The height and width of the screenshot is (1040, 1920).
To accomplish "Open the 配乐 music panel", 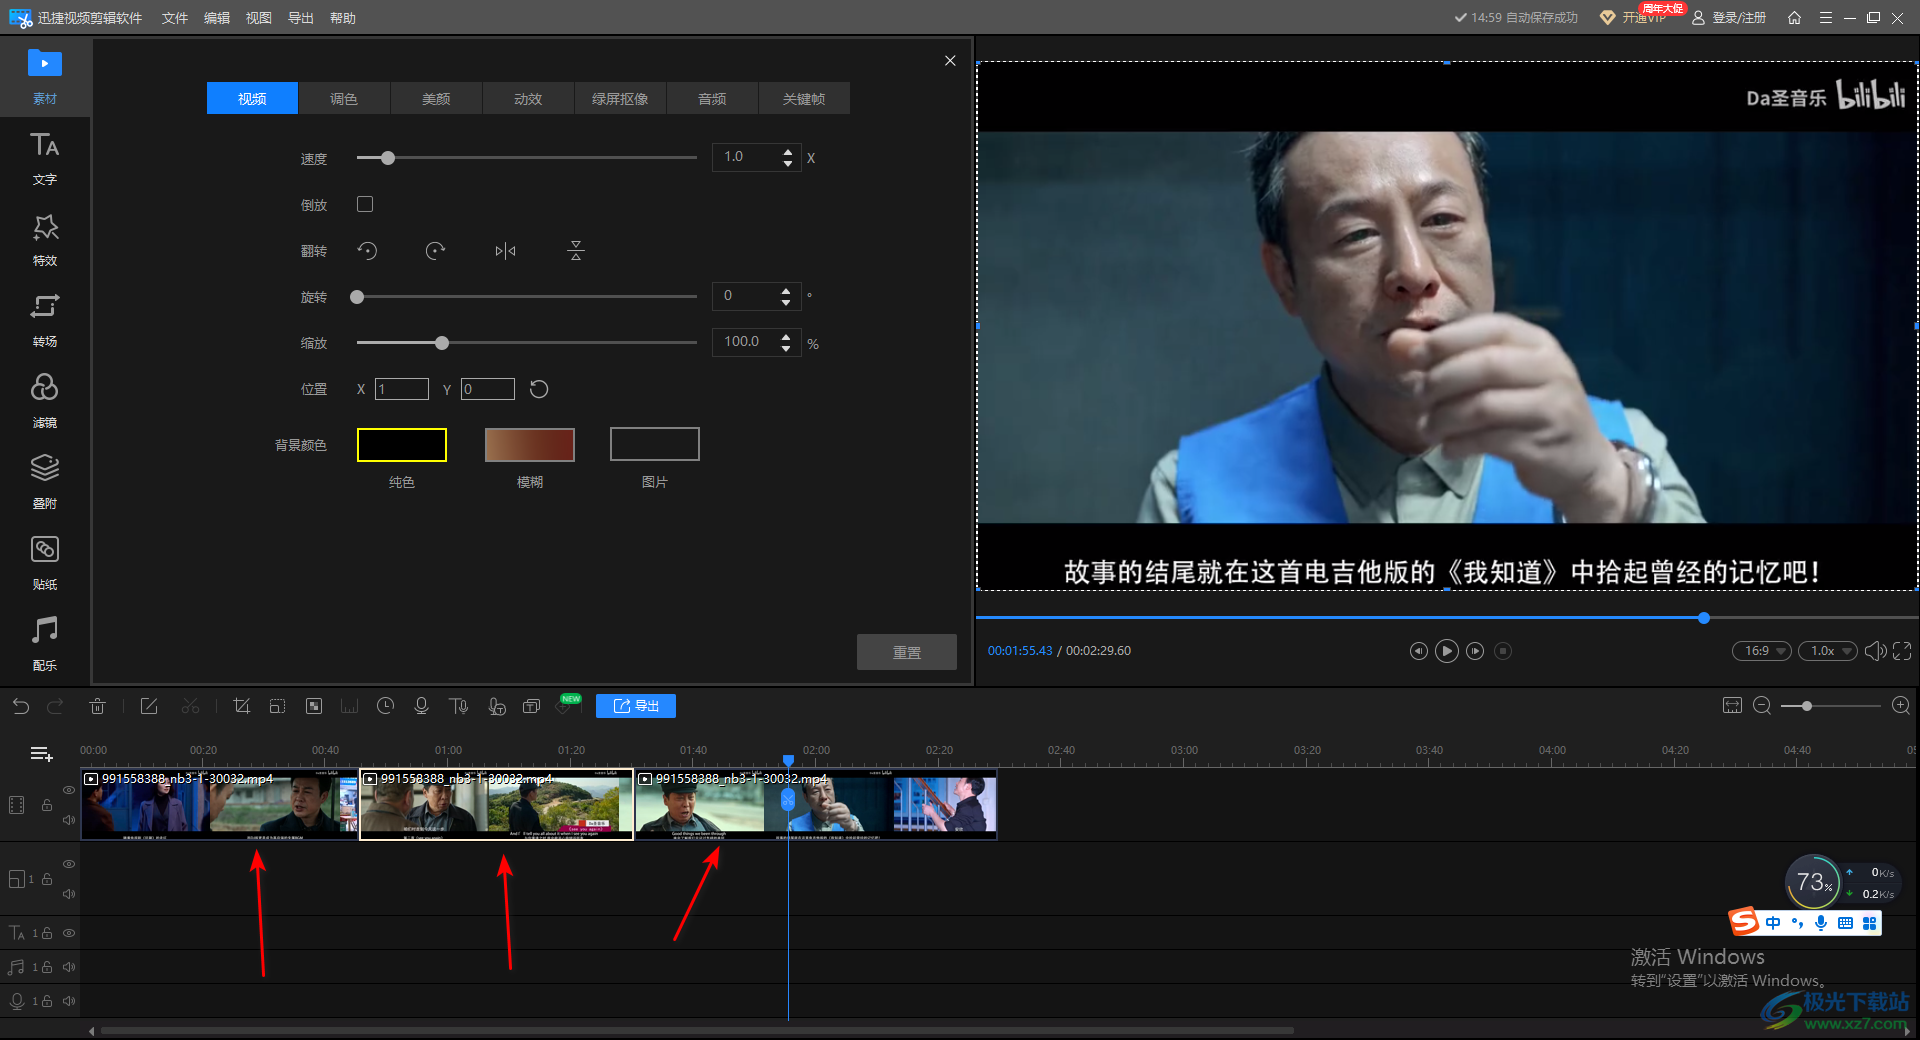I will pos(45,644).
